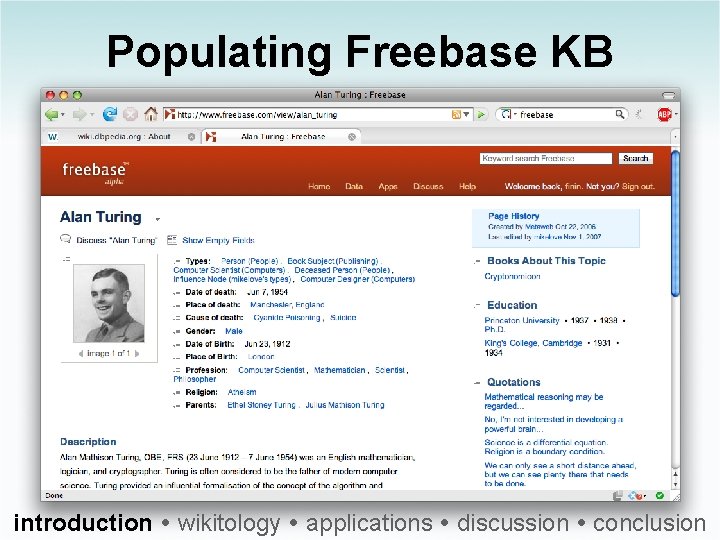Click the freebase alpha logo
The width and height of the screenshot is (720, 540).
point(96,173)
